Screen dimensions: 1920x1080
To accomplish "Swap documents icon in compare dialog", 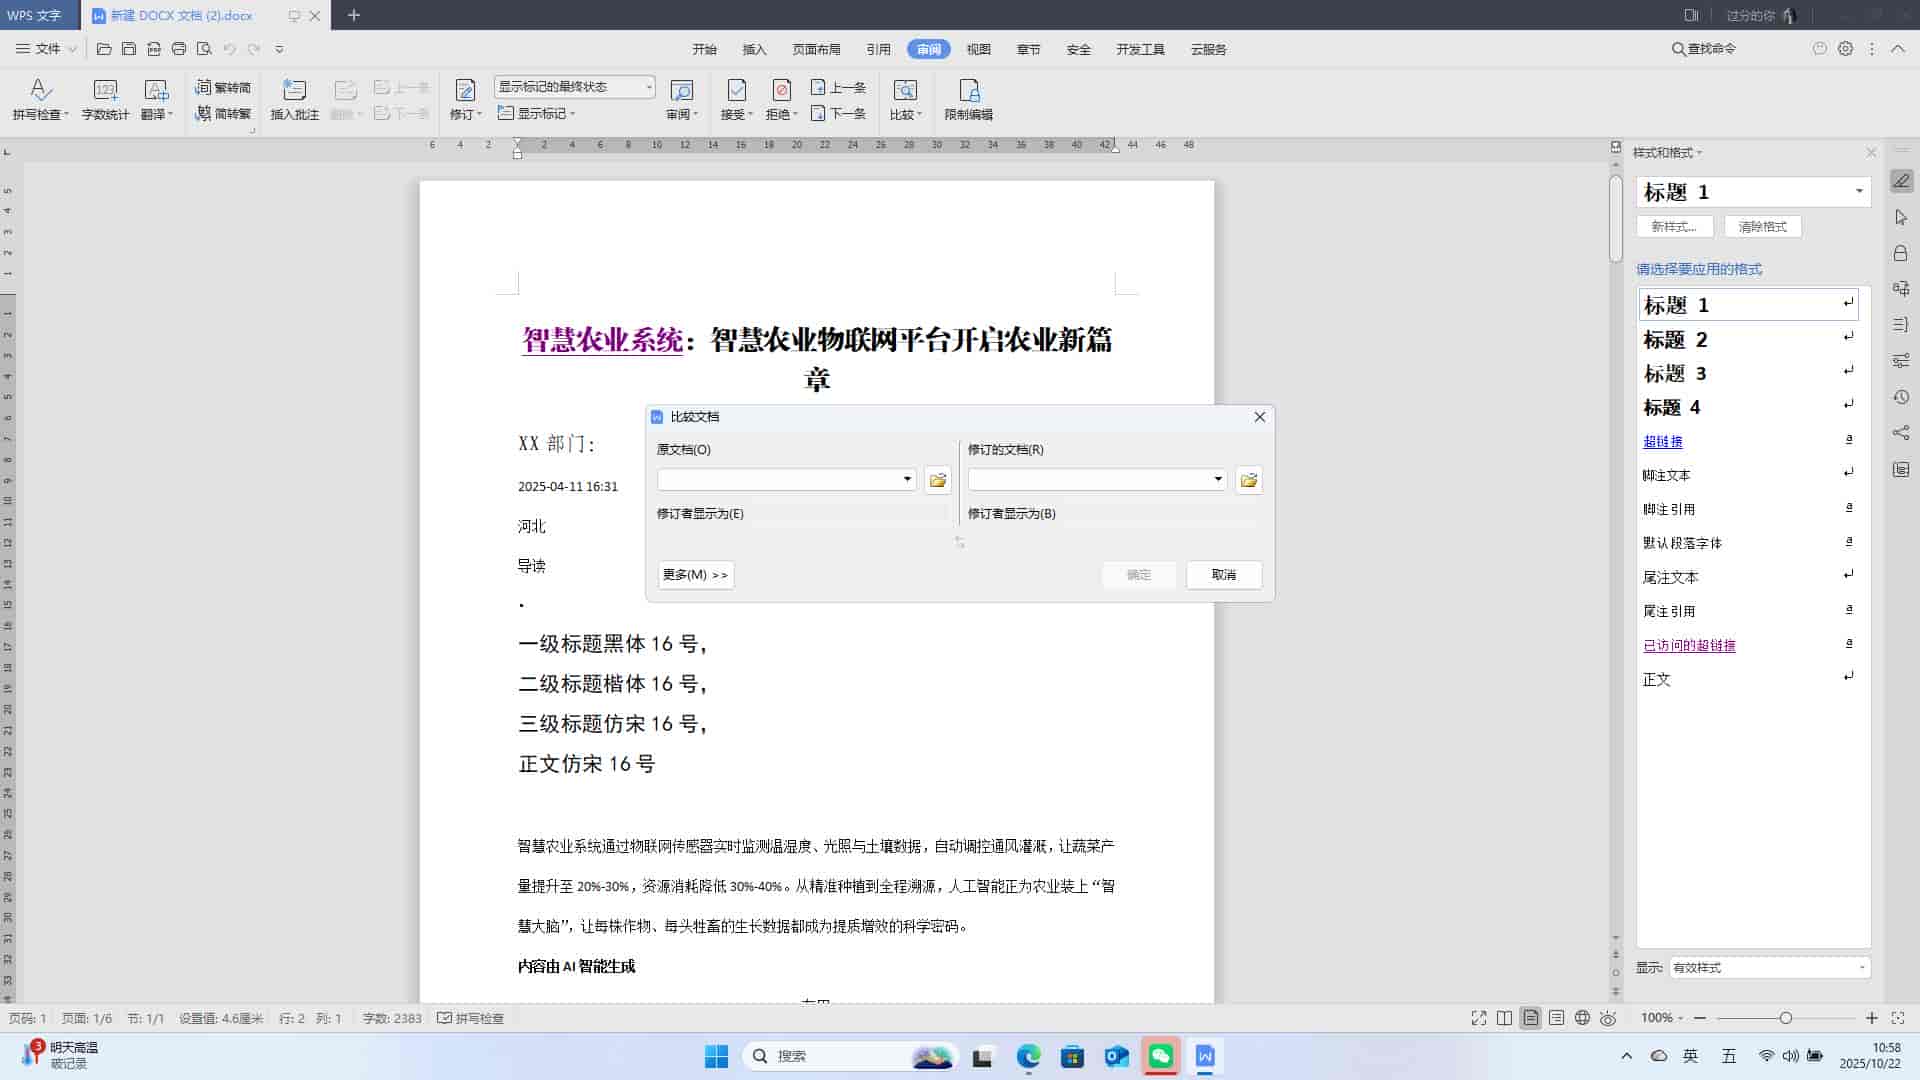I will coord(959,542).
